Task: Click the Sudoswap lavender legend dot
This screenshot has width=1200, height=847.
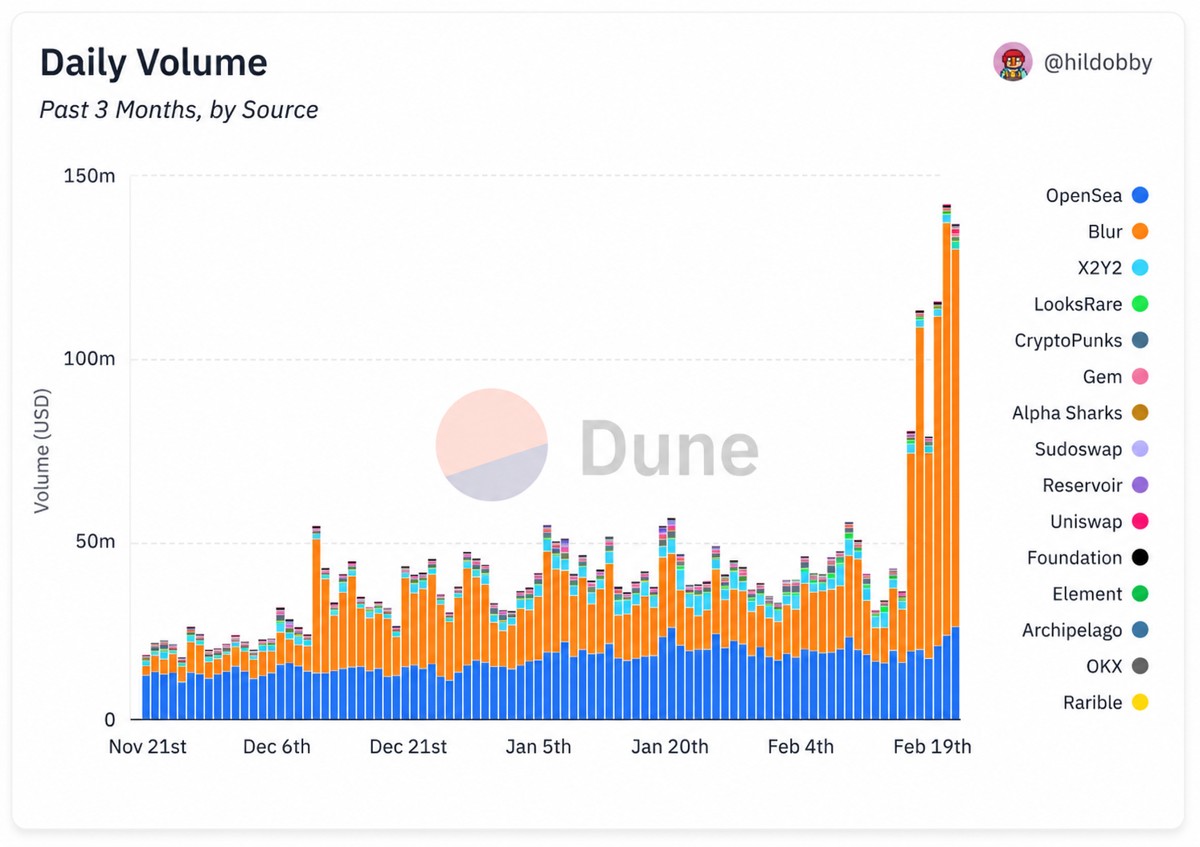Action: click(1140, 449)
